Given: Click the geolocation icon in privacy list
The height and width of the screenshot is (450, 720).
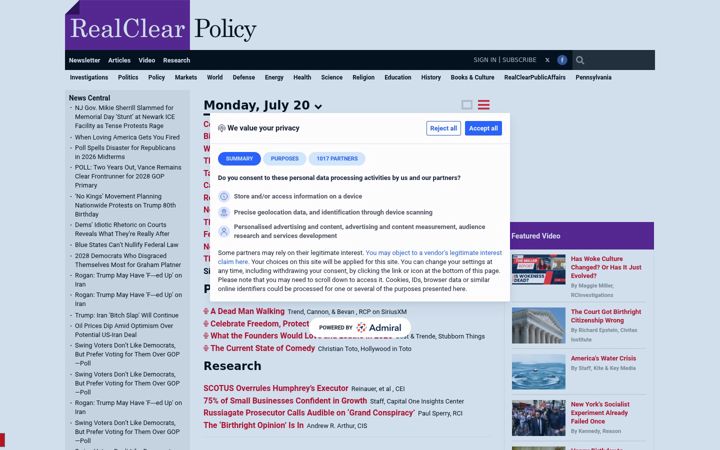Looking at the screenshot, I should [224, 213].
